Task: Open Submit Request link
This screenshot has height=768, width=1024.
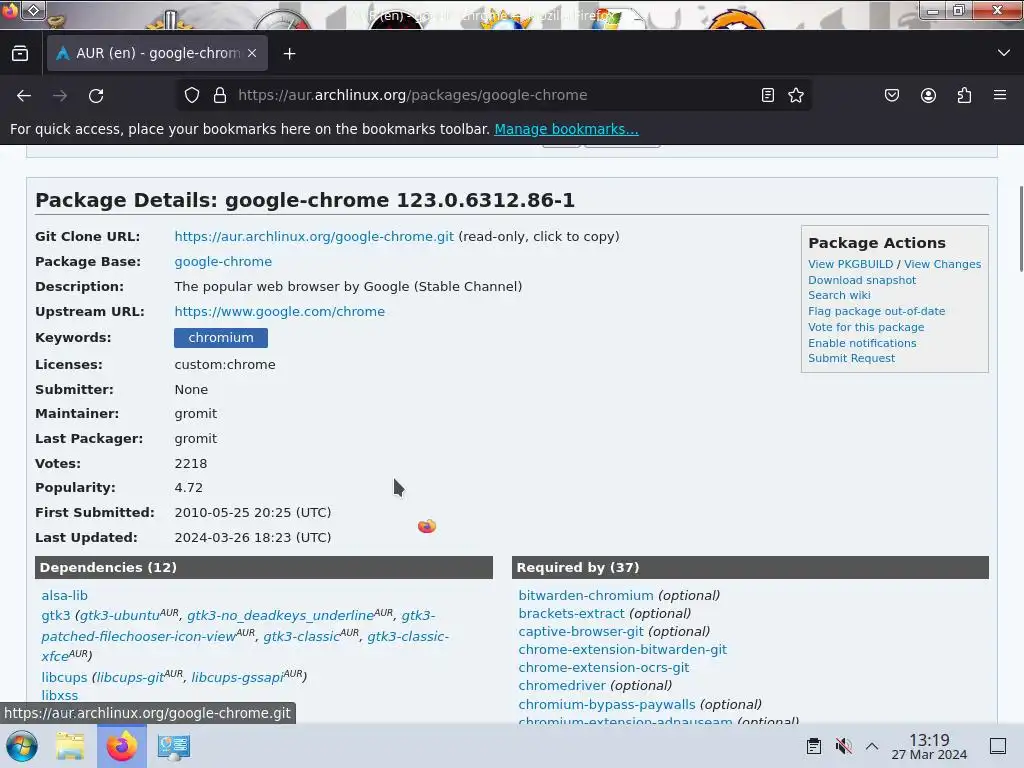Action: point(852,358)
